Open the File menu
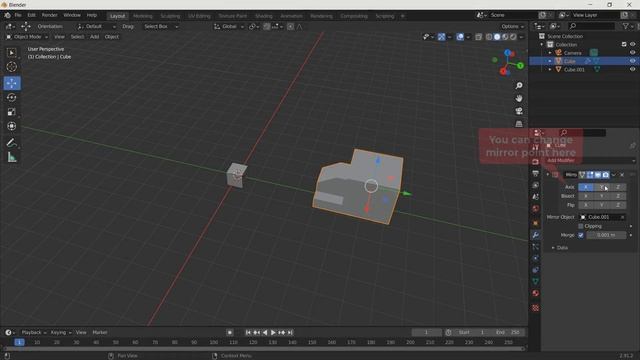 [x=18, y=15]
